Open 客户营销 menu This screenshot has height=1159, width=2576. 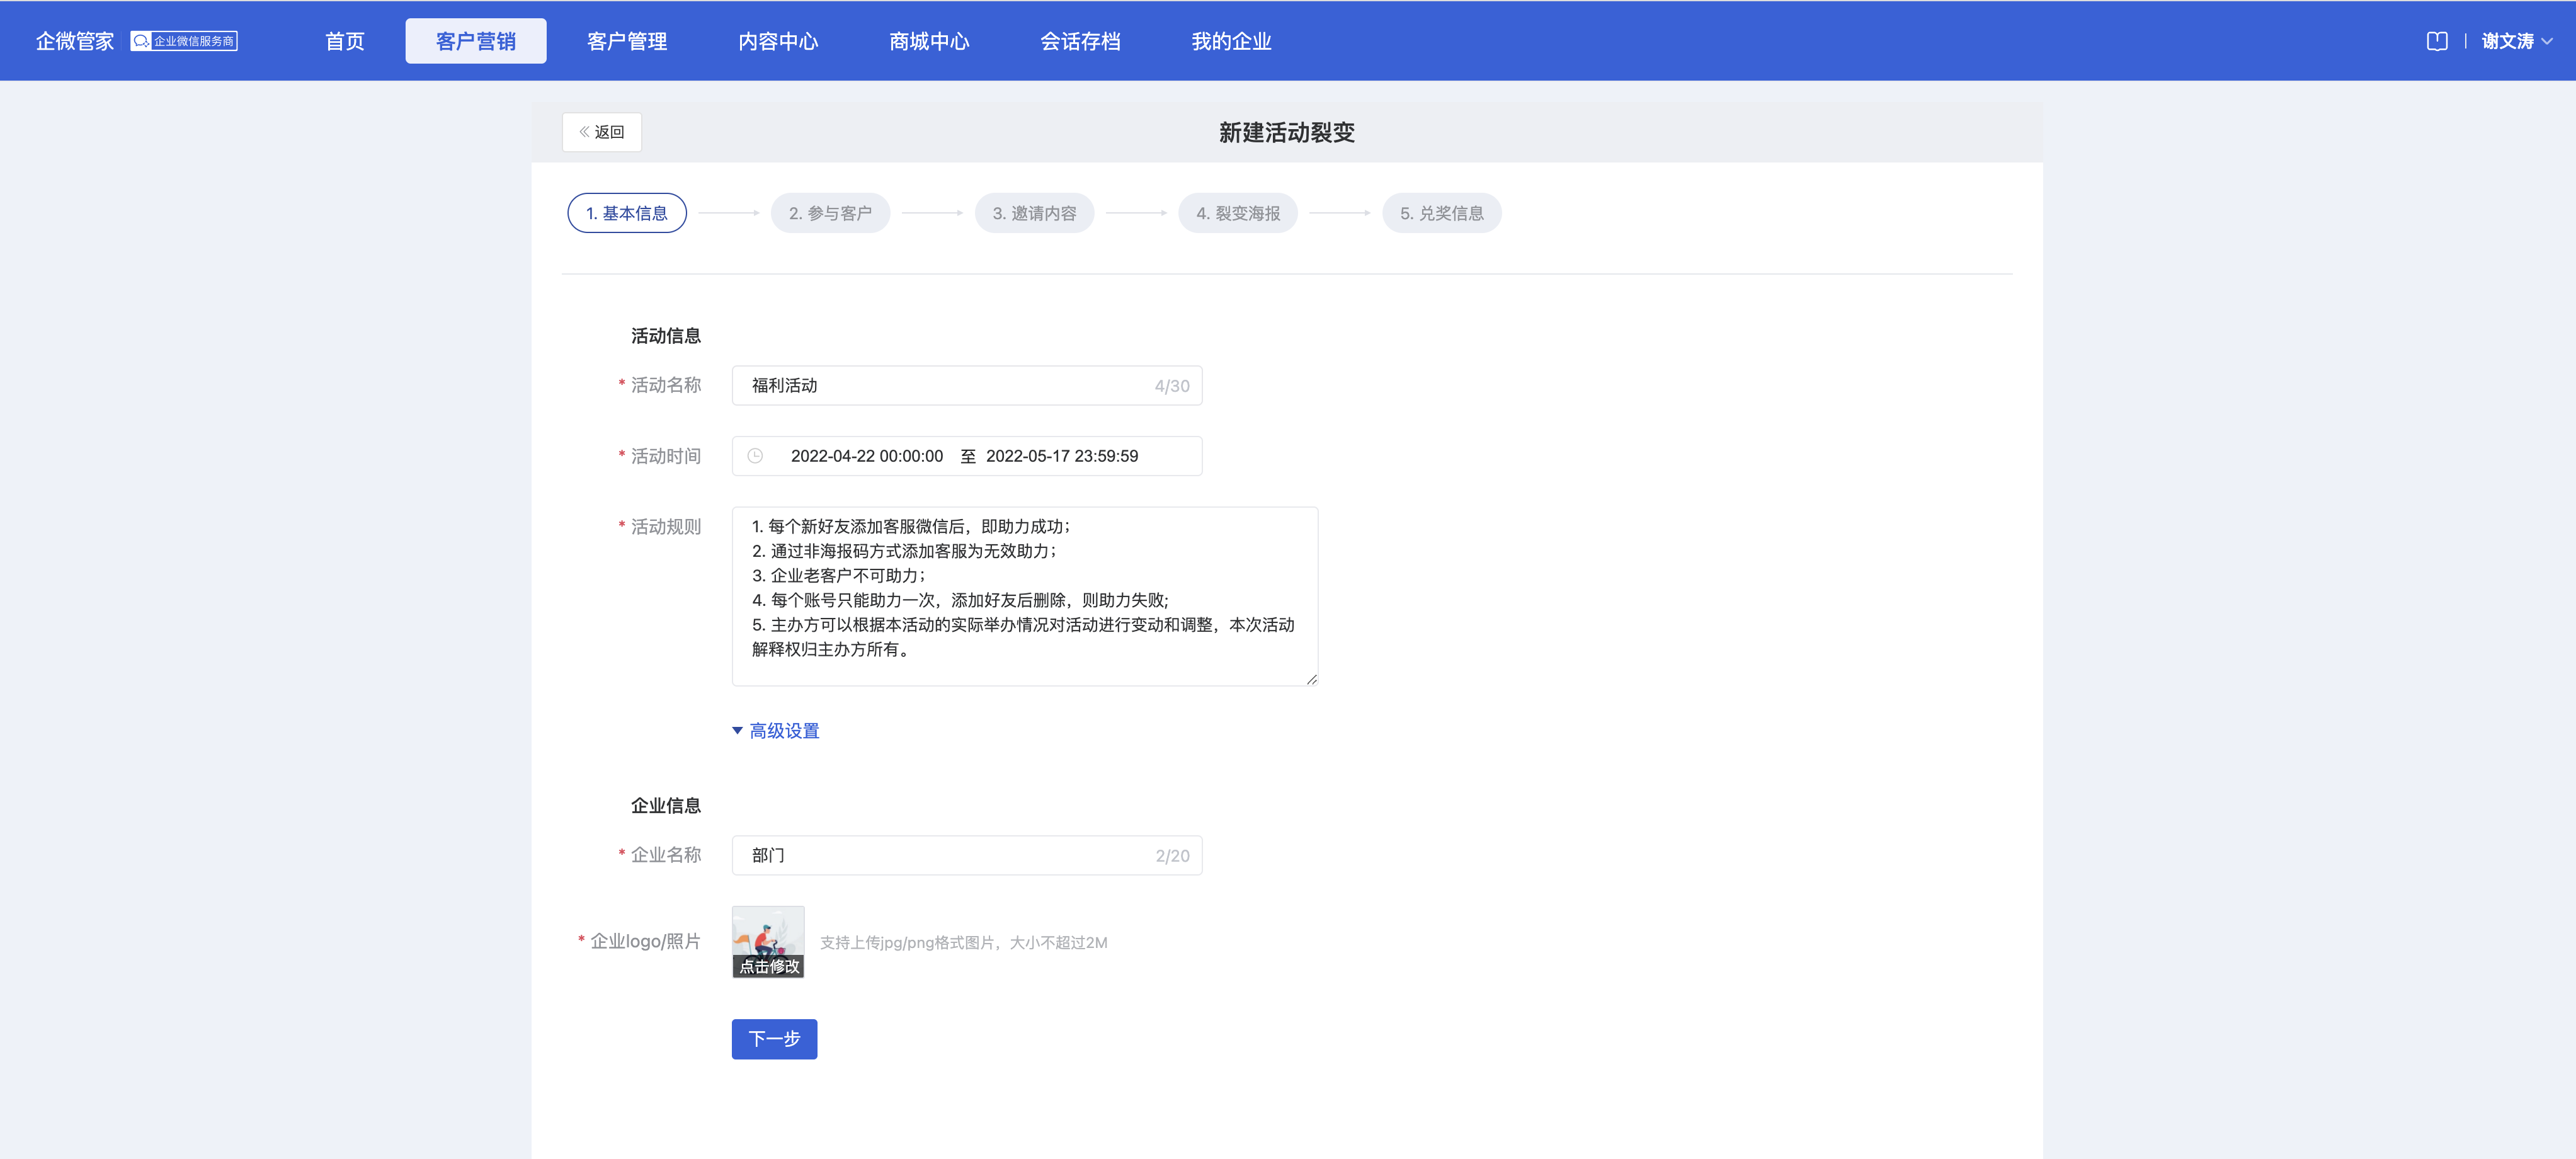click(476, 41)
